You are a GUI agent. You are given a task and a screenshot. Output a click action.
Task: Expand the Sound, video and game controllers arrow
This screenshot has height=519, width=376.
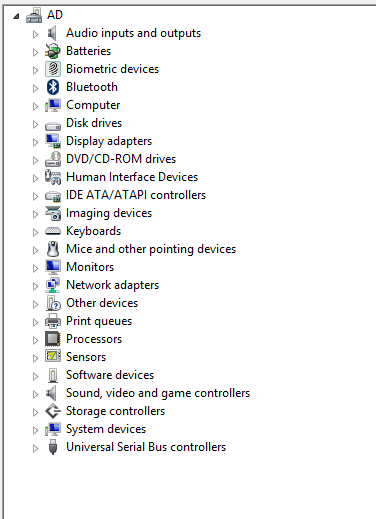35,394
